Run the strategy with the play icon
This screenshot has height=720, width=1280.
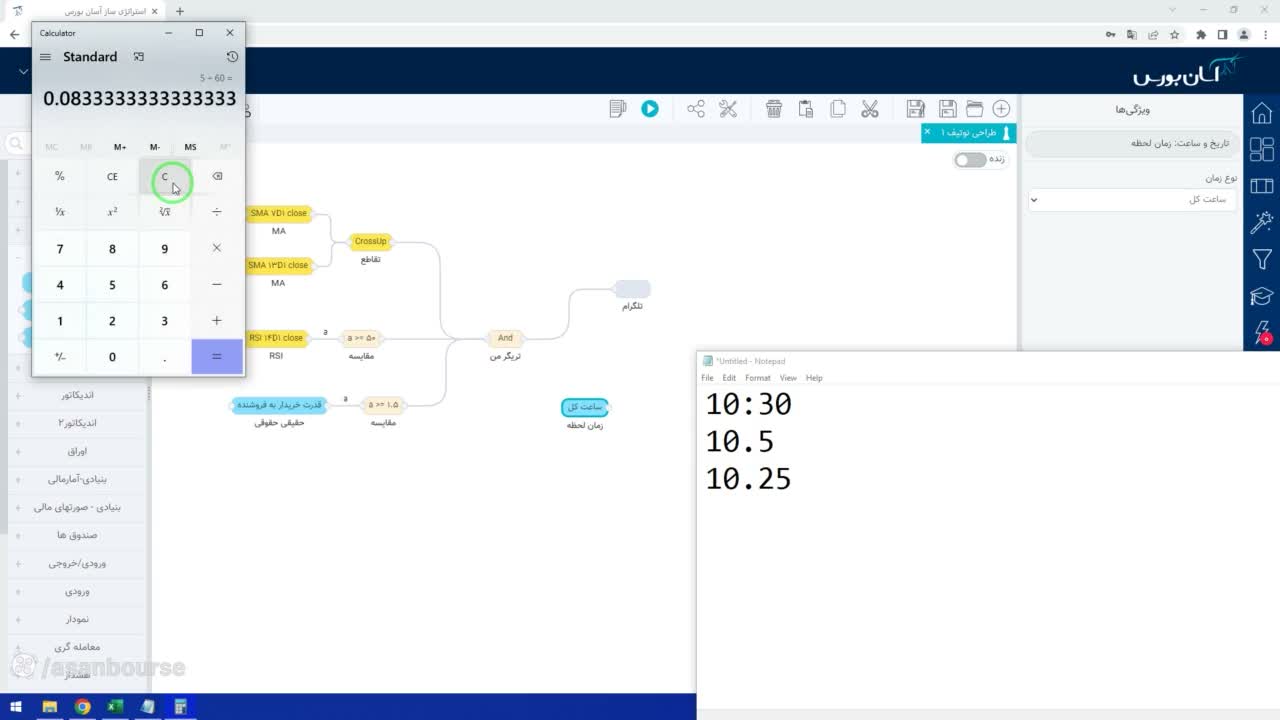tap(650, 109)
